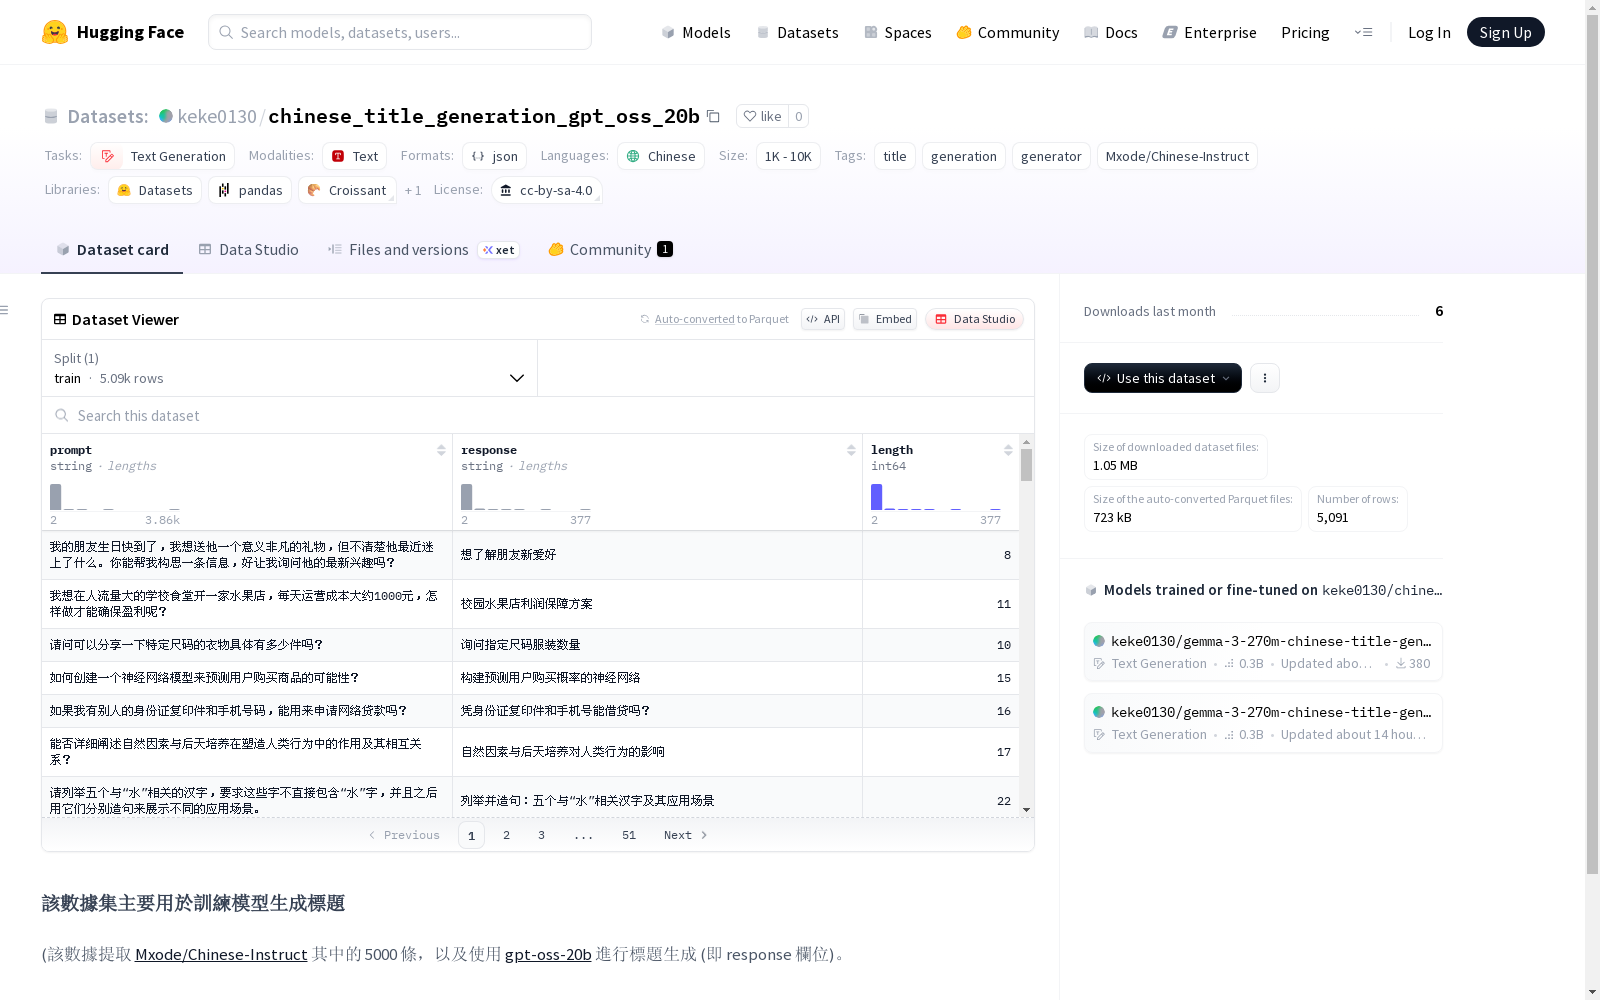Open Data Studio from viewer header
Viewport: 1600px width, 1000px height.
[974, 319]
